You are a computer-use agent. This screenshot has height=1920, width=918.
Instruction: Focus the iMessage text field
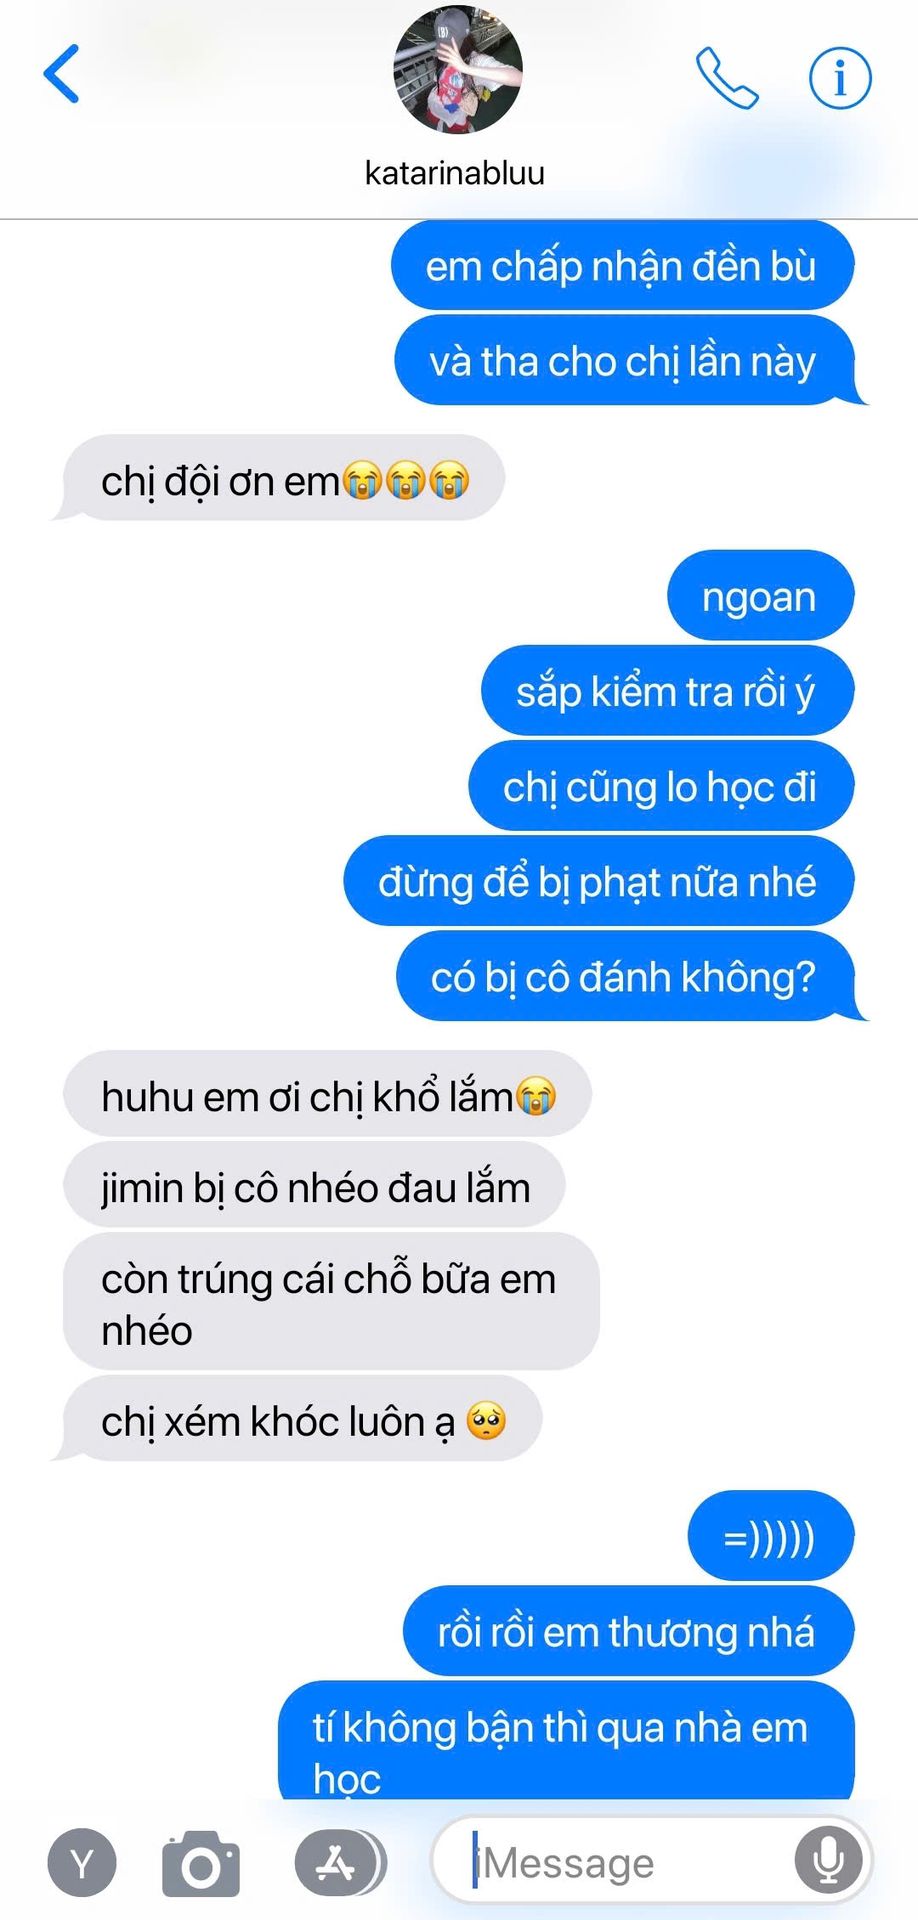pos(651,1862)
